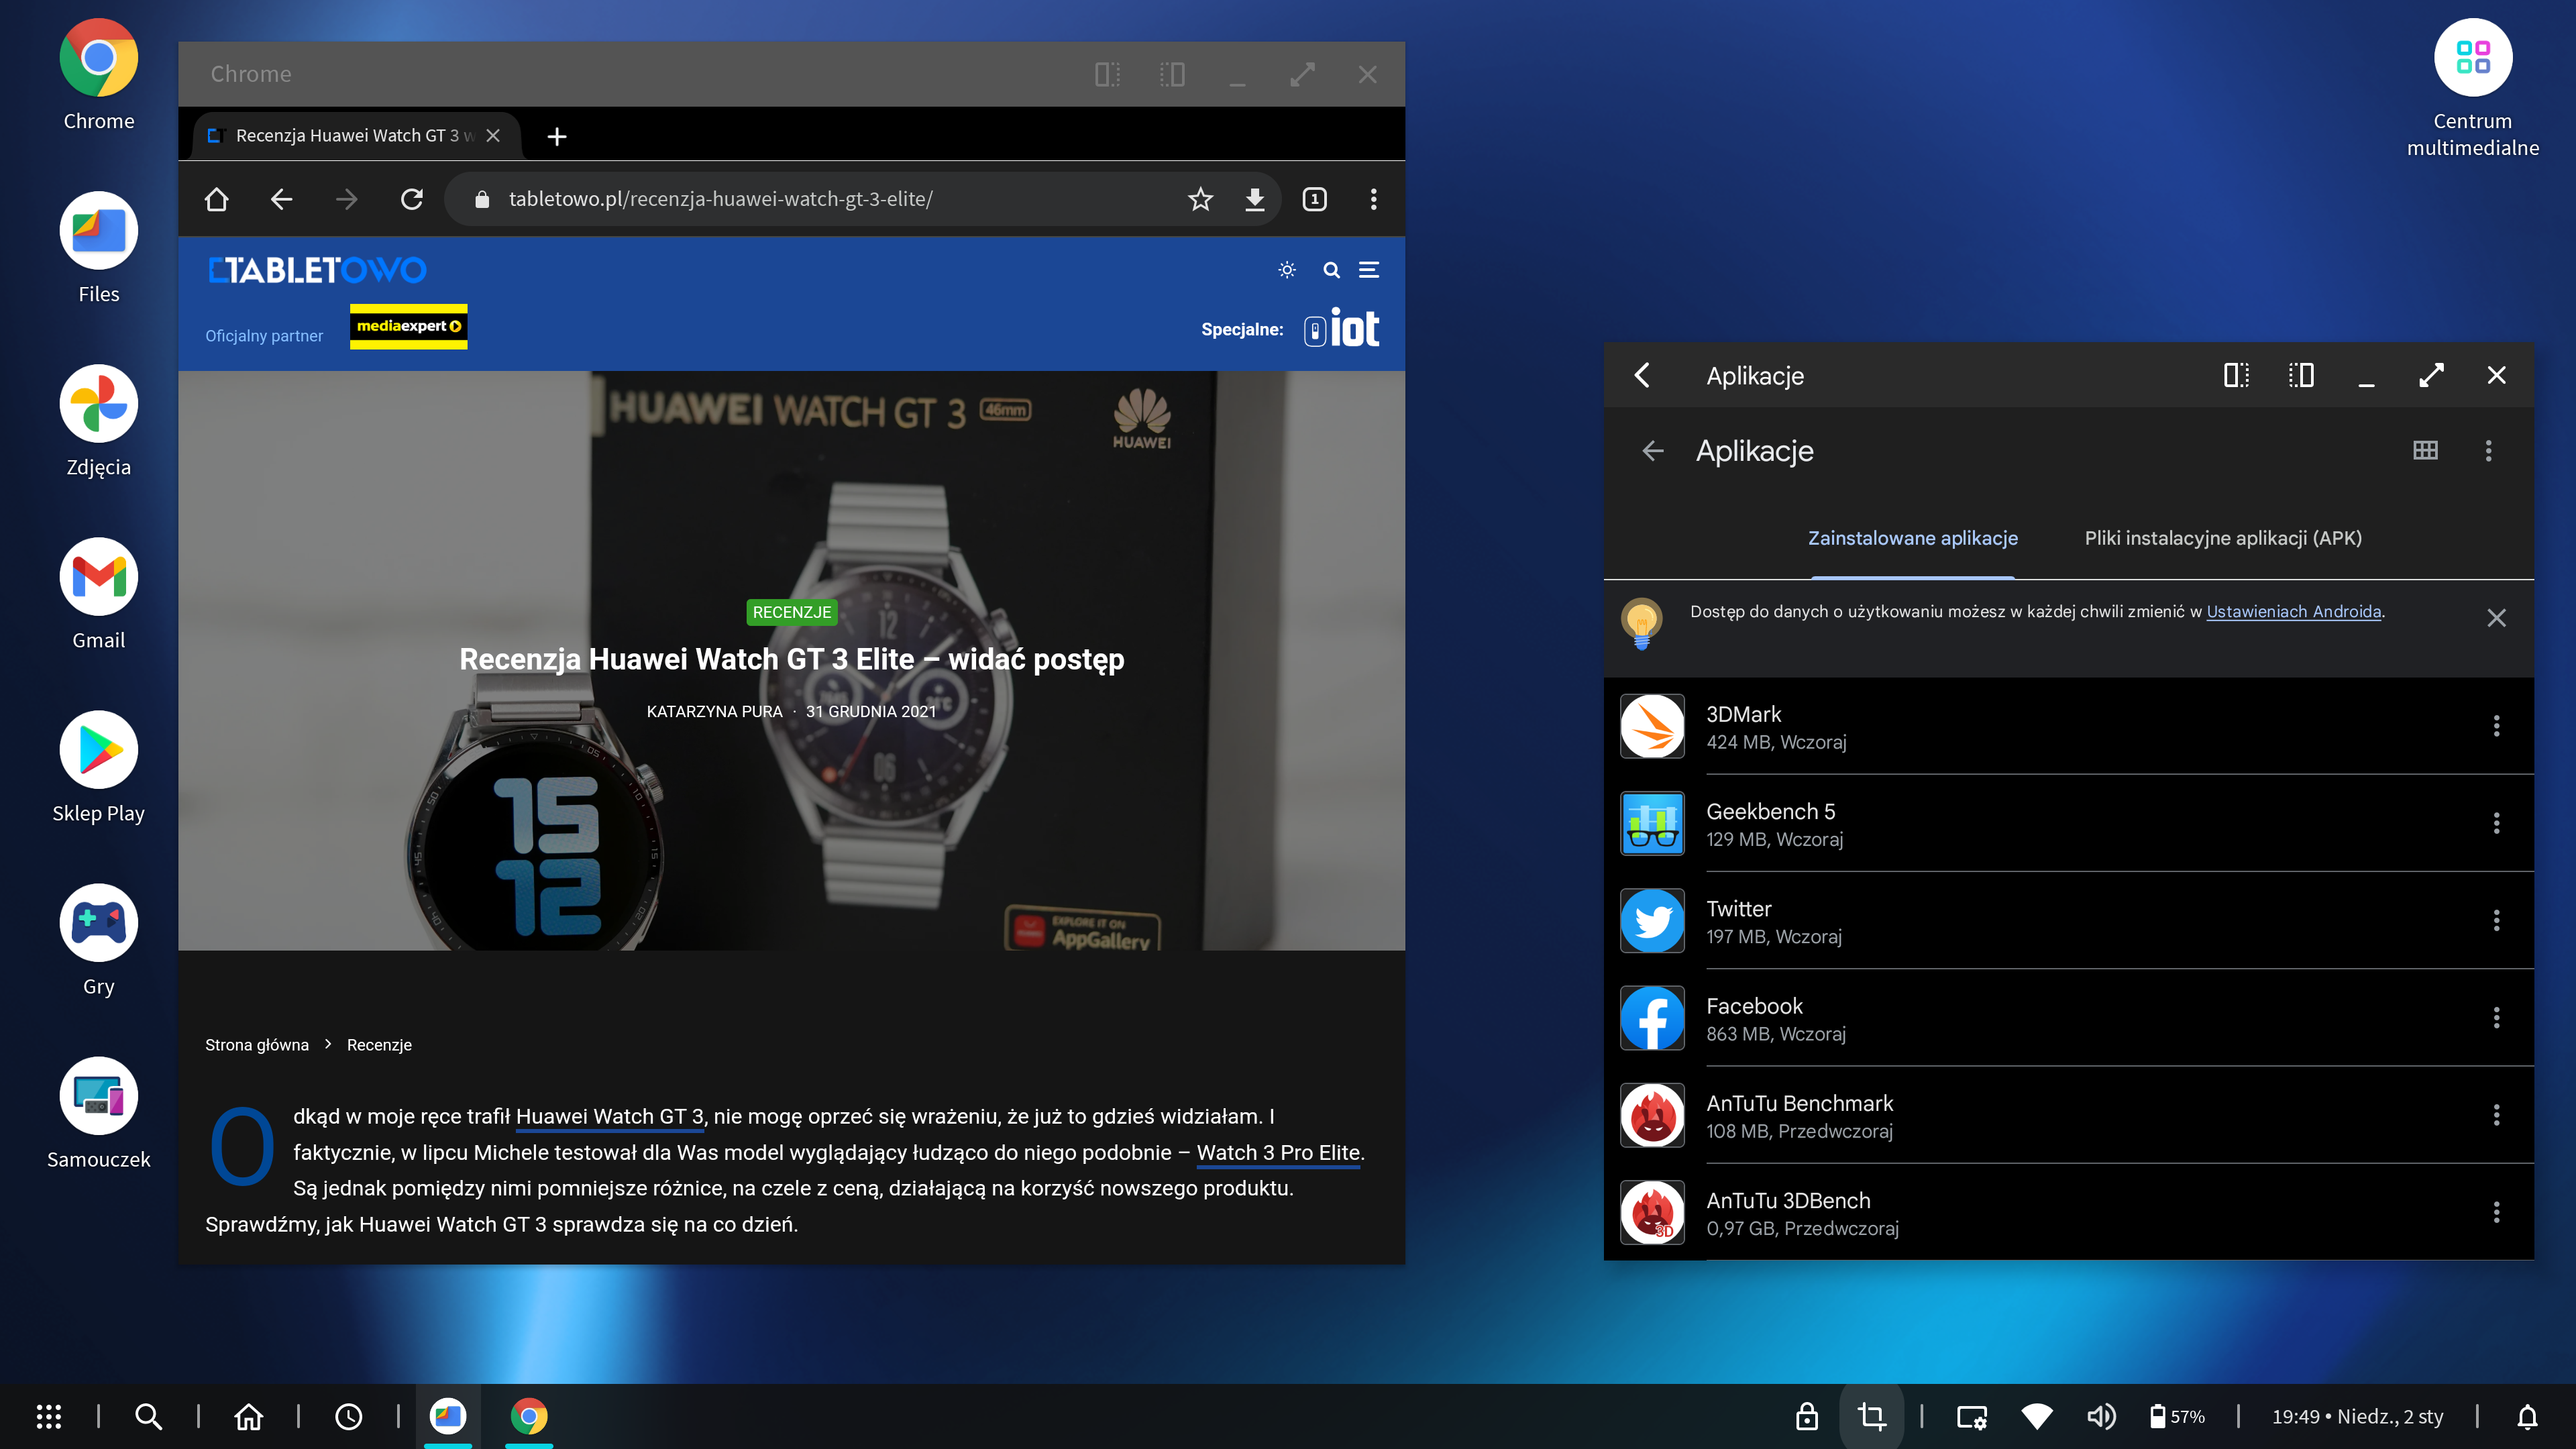Image resolution: width=2576 pixels, height=1449 pixels.
Task: Select the 3DMark app row
Action: 2068,726
